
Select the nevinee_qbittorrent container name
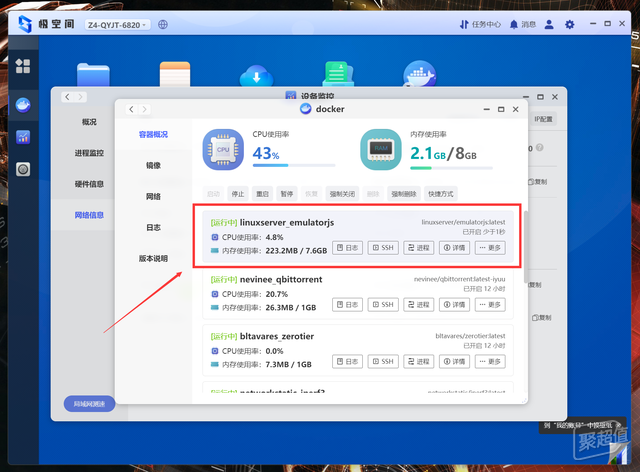click(281, 279)
